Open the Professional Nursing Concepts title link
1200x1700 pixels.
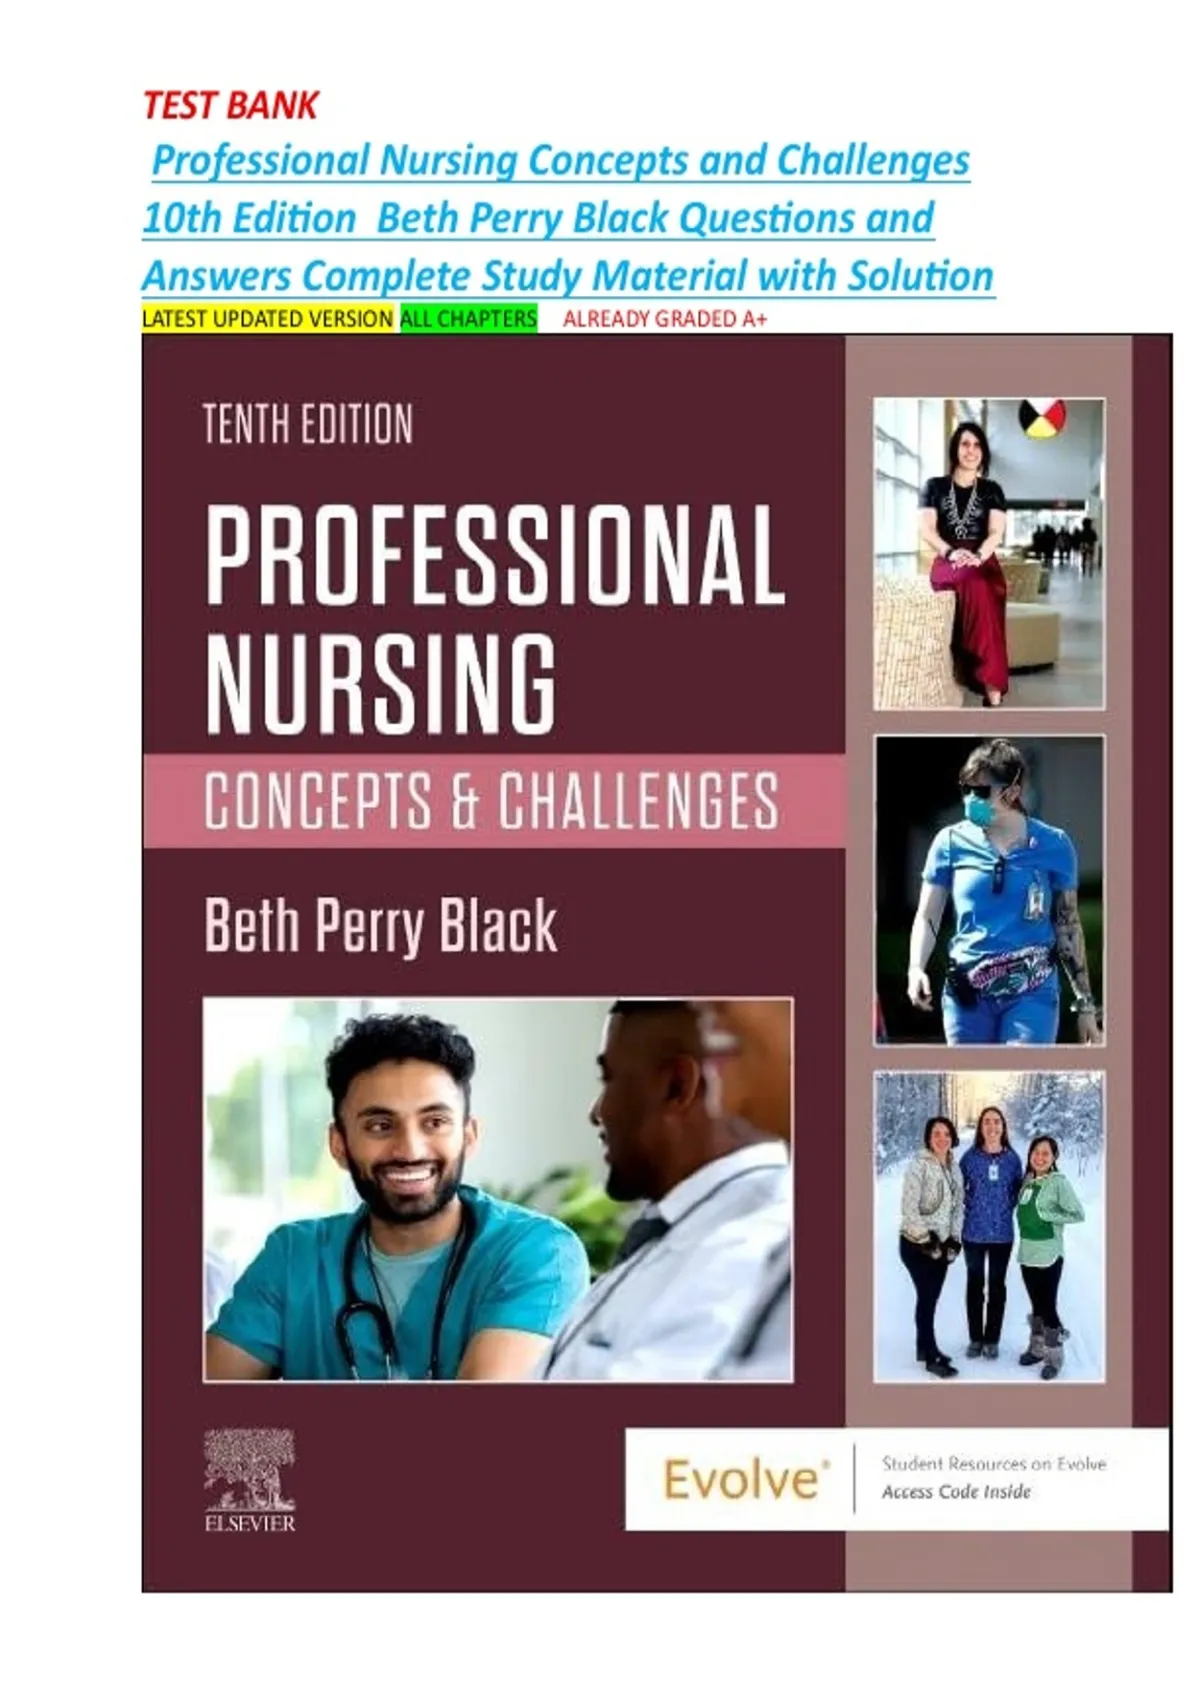tap(560, 160)
